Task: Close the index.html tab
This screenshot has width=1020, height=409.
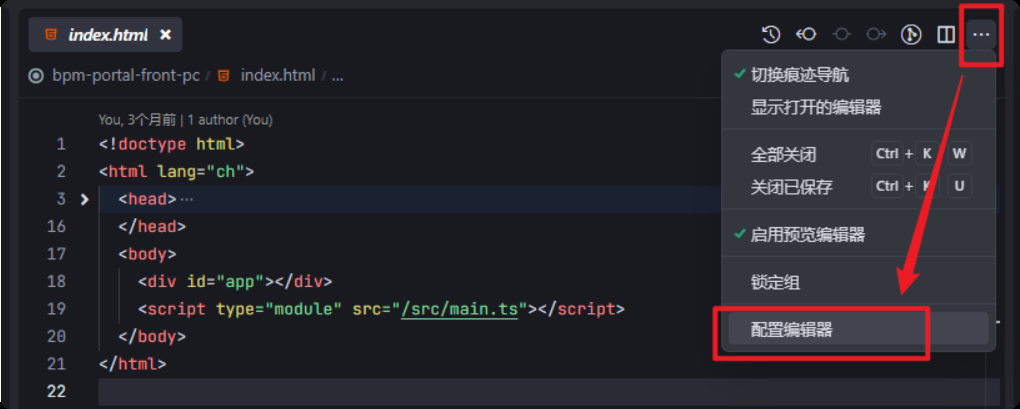Action: pyautogui.click(x=166, y=34)
